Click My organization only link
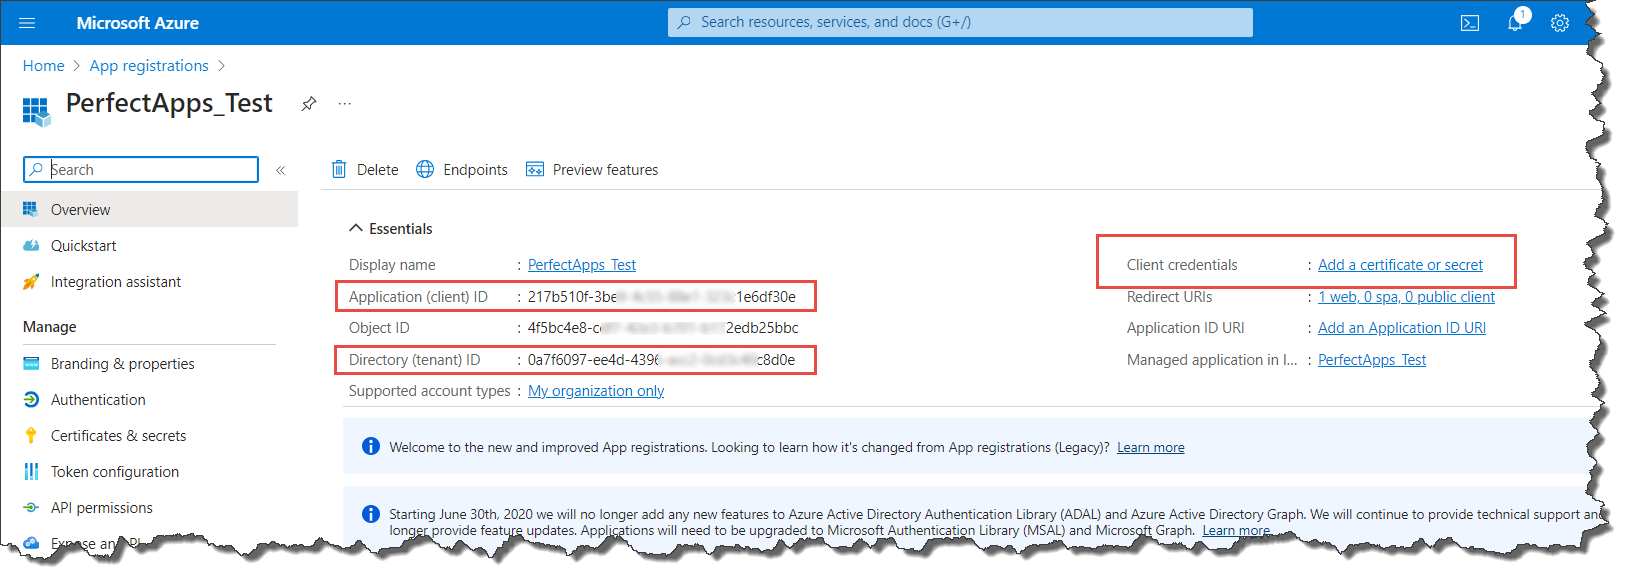The image size is (1629, 579). click(596, 390)
